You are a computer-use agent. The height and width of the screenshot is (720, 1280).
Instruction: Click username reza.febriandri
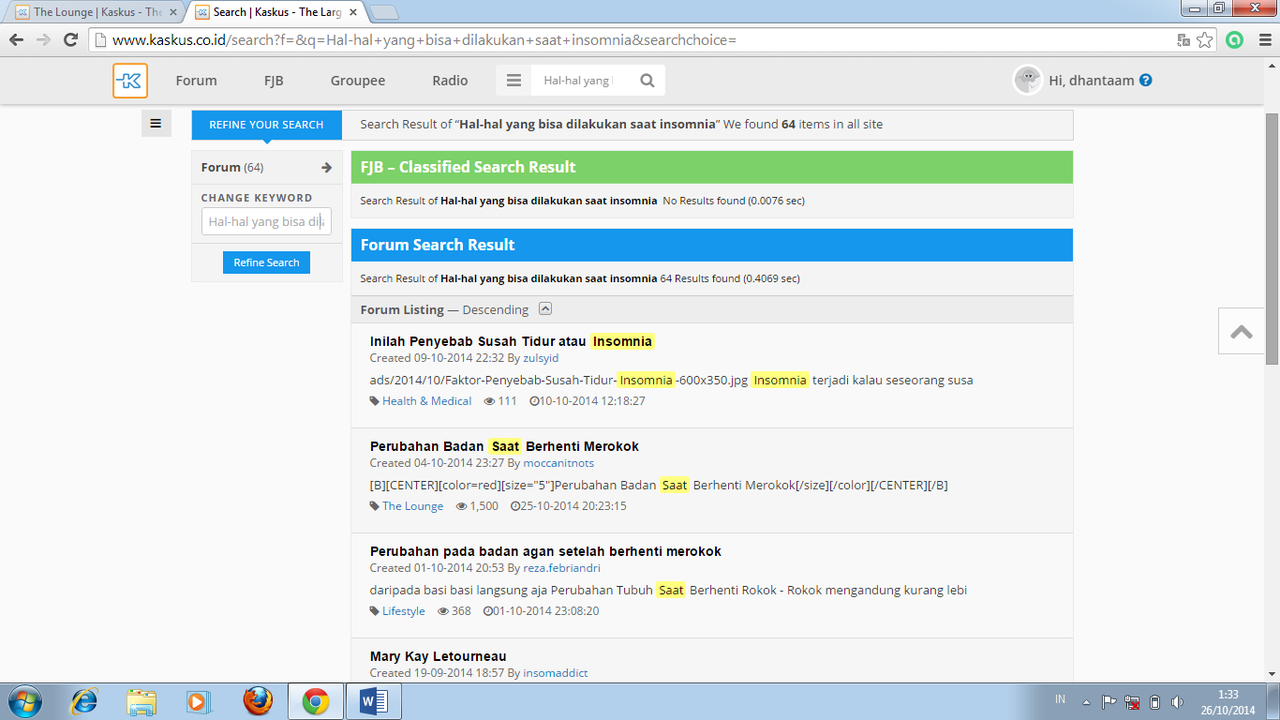pos(561,568)
